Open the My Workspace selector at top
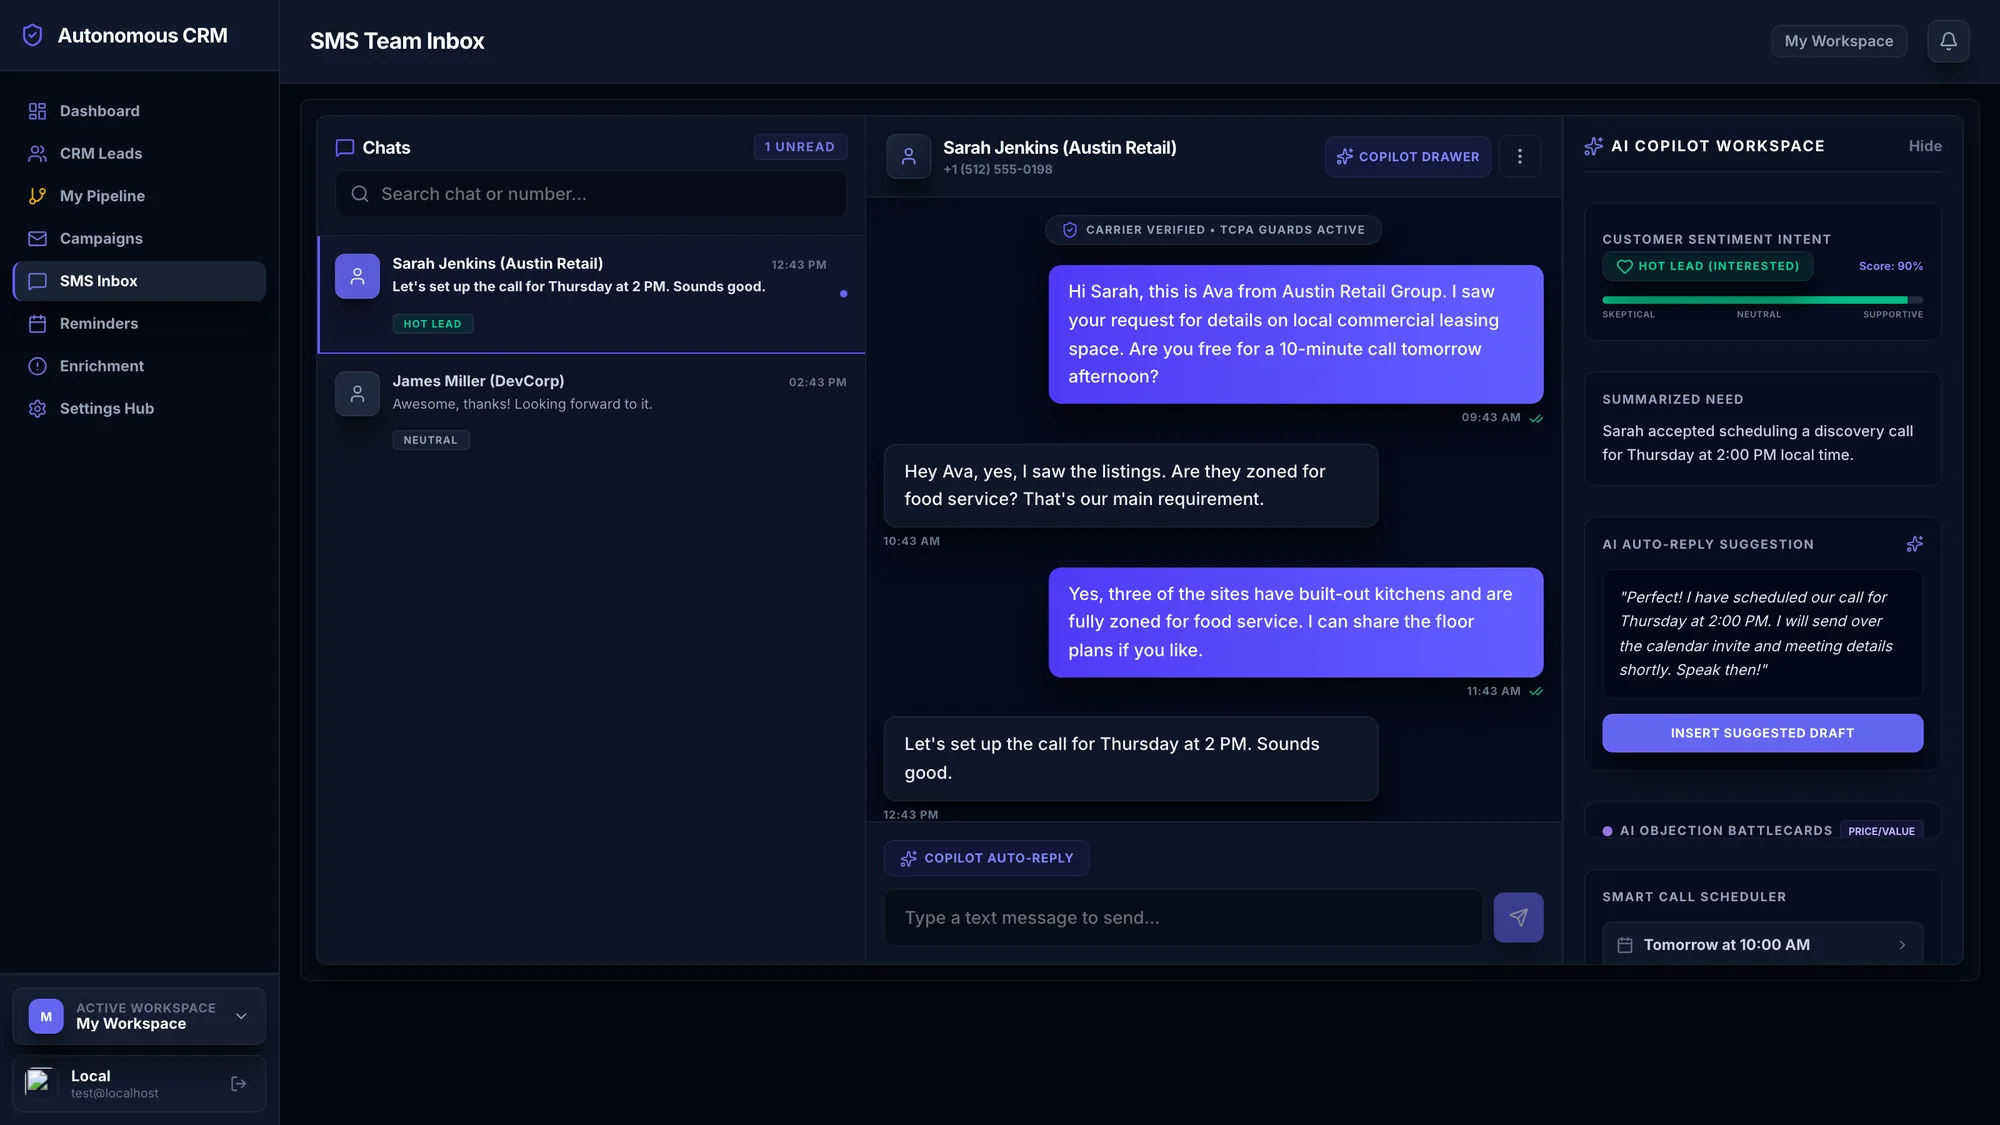 [1838, 41]
